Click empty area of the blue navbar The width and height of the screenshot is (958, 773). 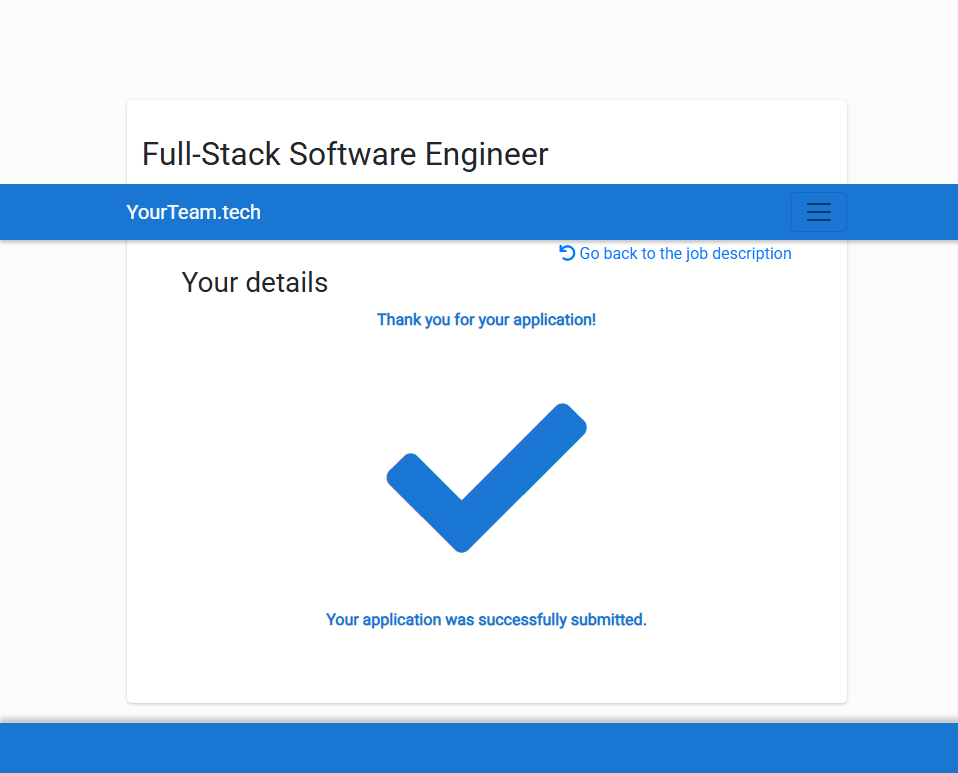point(520,212)
